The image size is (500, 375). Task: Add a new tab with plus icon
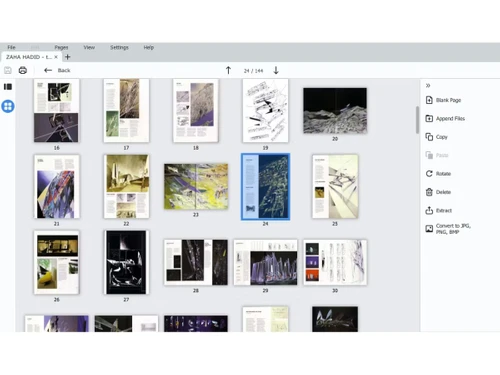[68, 57]
